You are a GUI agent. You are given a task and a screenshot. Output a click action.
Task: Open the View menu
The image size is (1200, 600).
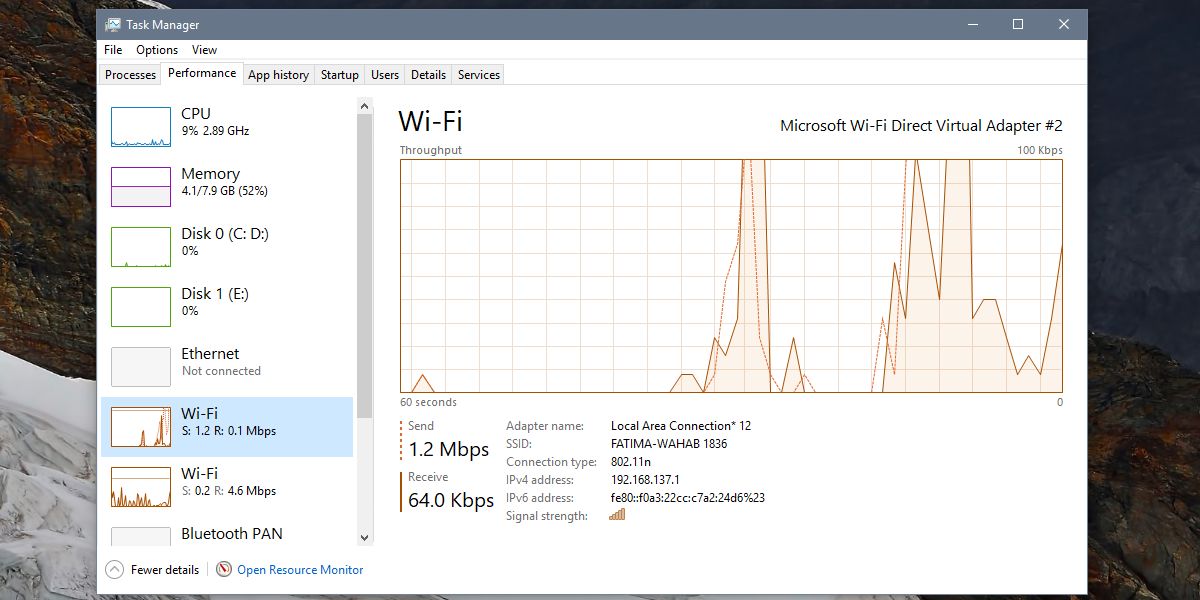205,50
